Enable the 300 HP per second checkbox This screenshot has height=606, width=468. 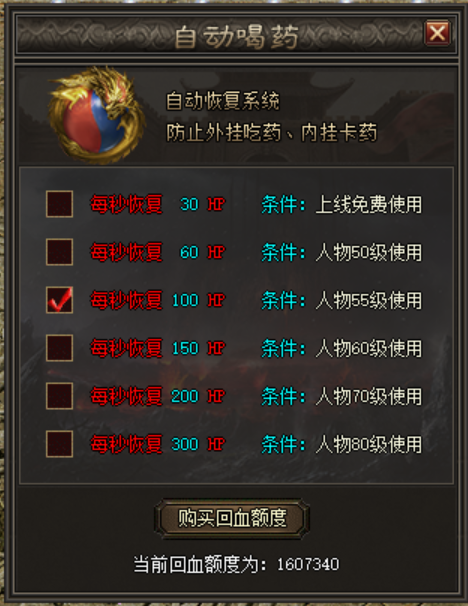point(59,444)
